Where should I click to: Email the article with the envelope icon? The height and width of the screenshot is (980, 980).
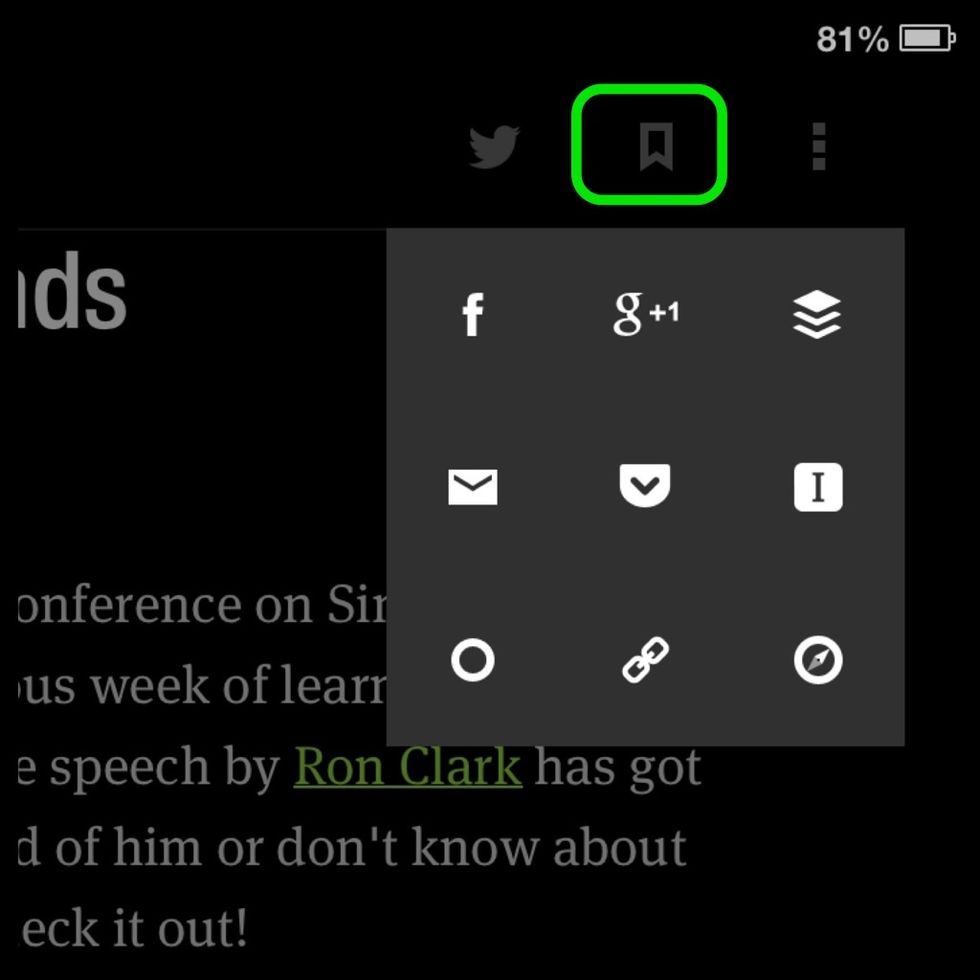point(473,487)
